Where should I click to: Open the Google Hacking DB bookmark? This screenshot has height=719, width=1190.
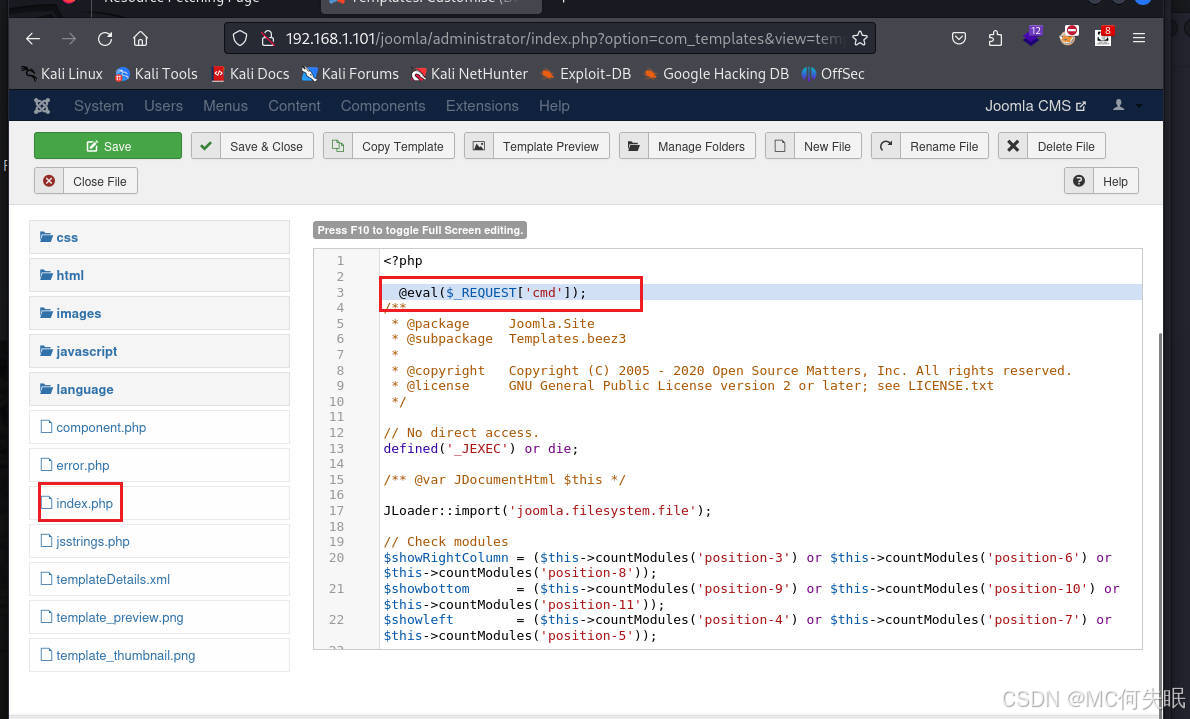point(716,74)
